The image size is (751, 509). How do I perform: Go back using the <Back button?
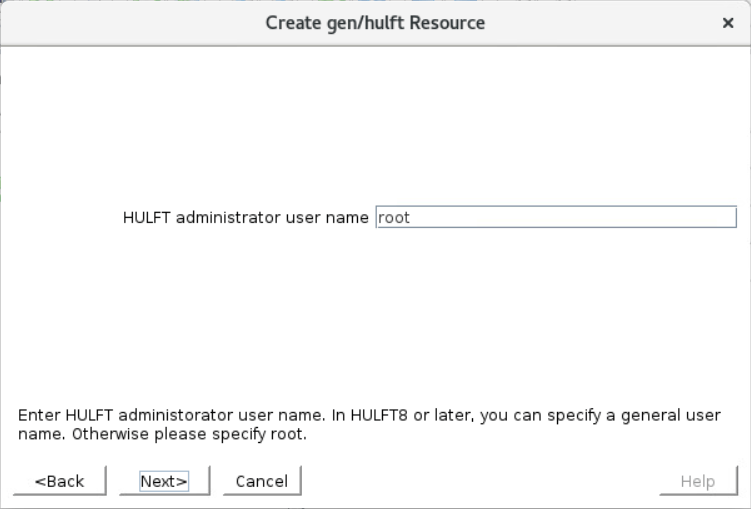click(59, 481)
